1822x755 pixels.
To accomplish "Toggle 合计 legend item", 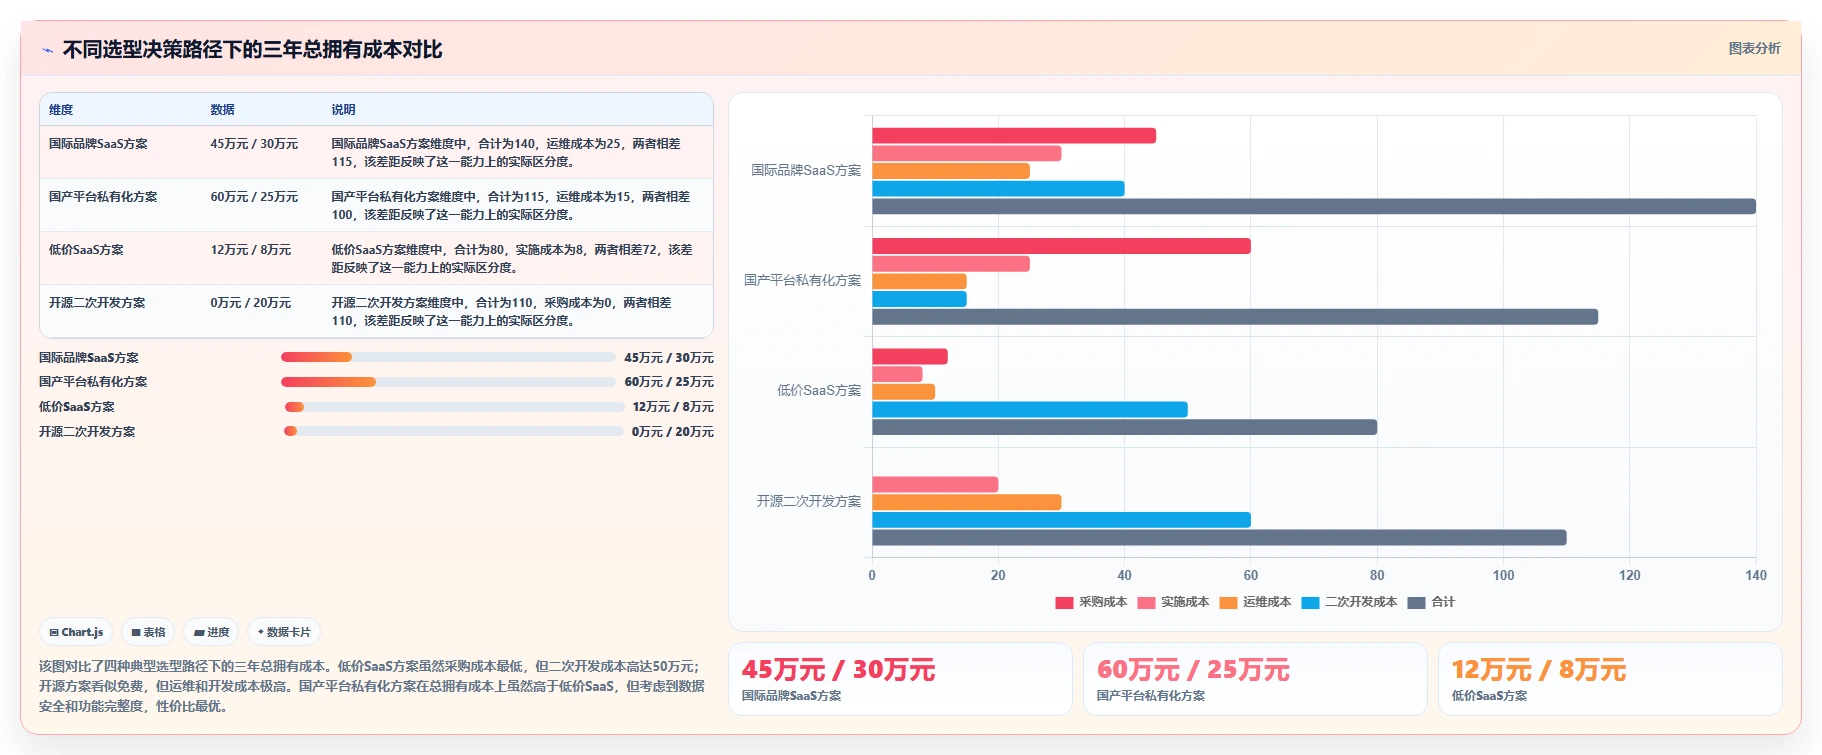I will pos(1431,602).
